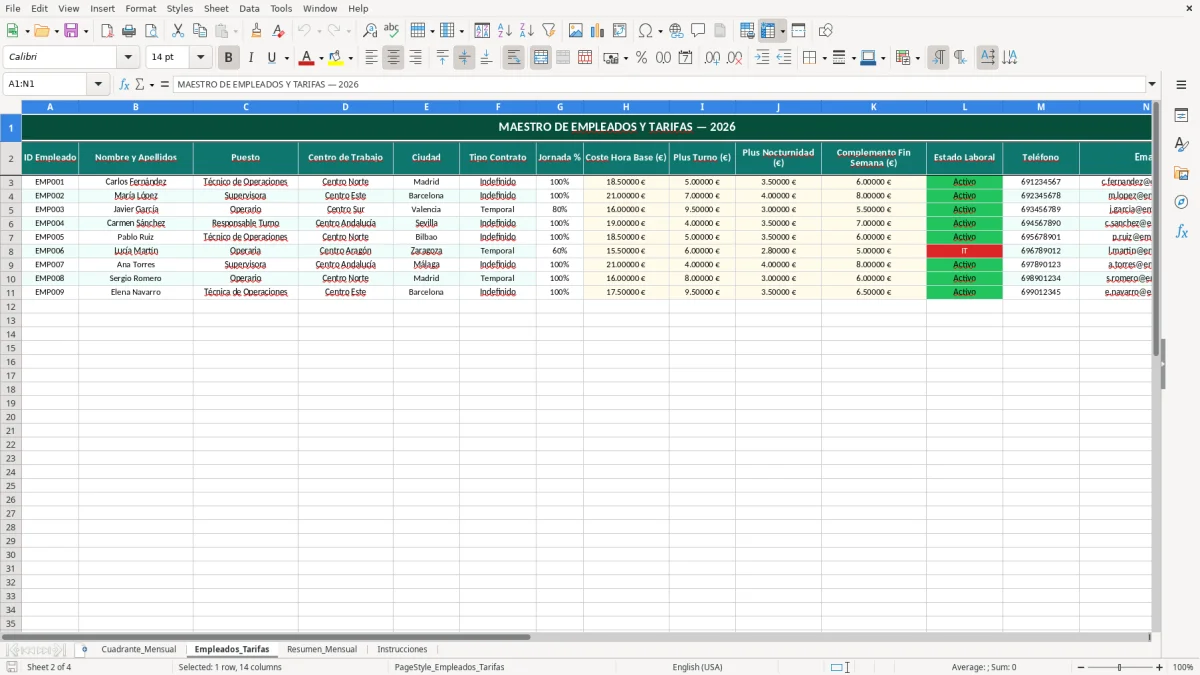
Task: Expand the formula bar arrow
Action: pos(1152,84)
